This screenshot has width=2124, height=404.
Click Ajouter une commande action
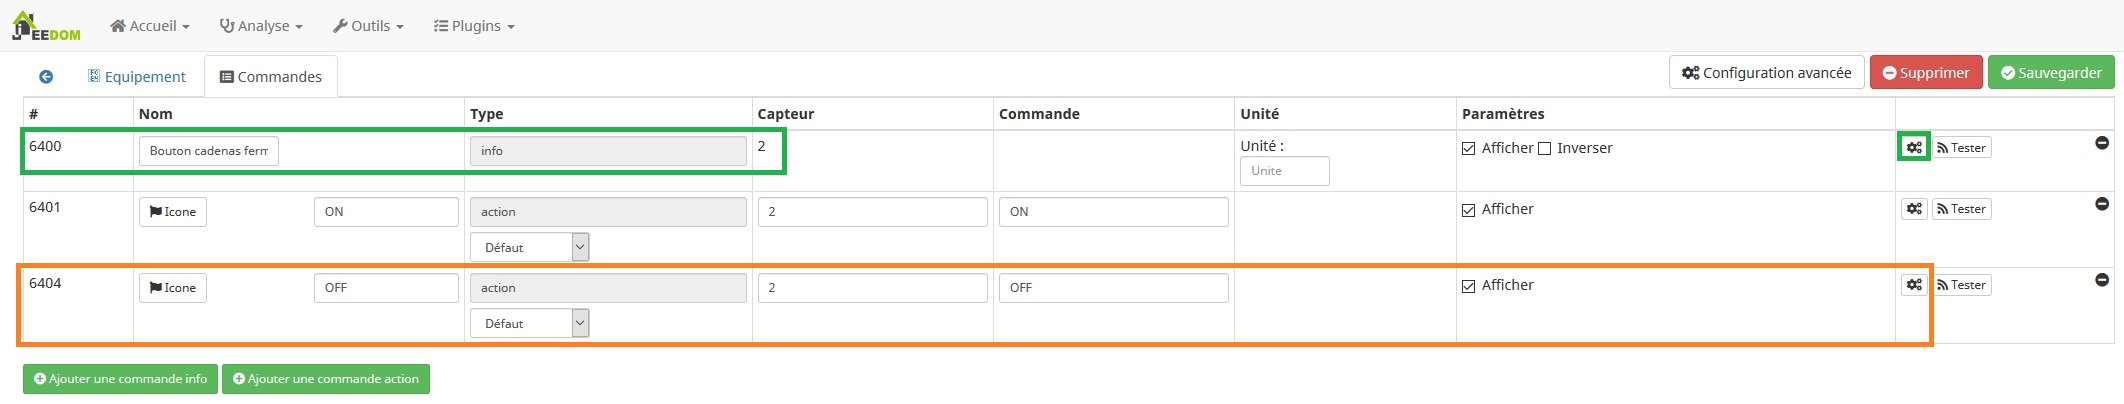pos(326,379)
